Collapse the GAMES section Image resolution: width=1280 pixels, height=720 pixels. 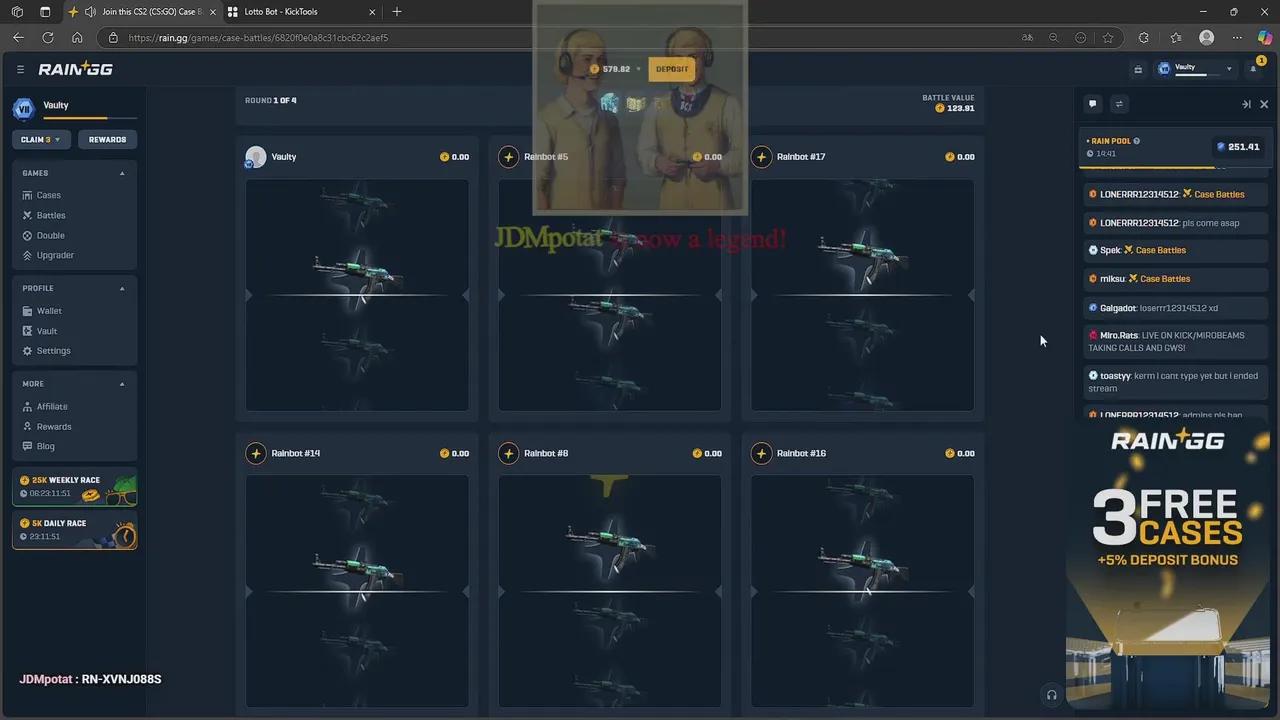coord(122,173)
